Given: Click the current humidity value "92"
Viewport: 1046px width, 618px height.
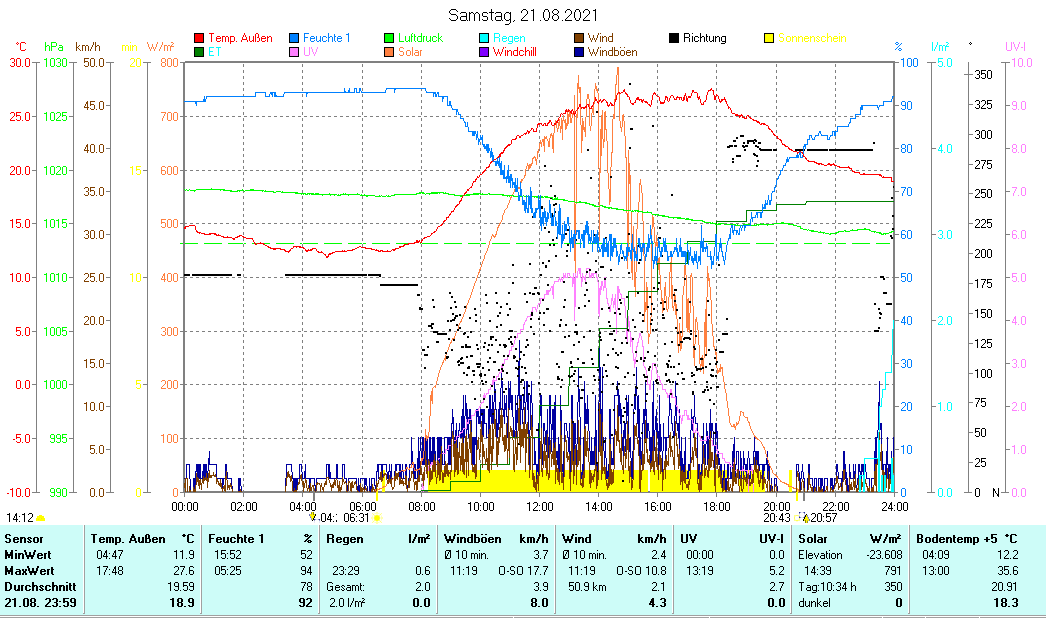Looking at the screenshot, I should (x=306, y=603).
